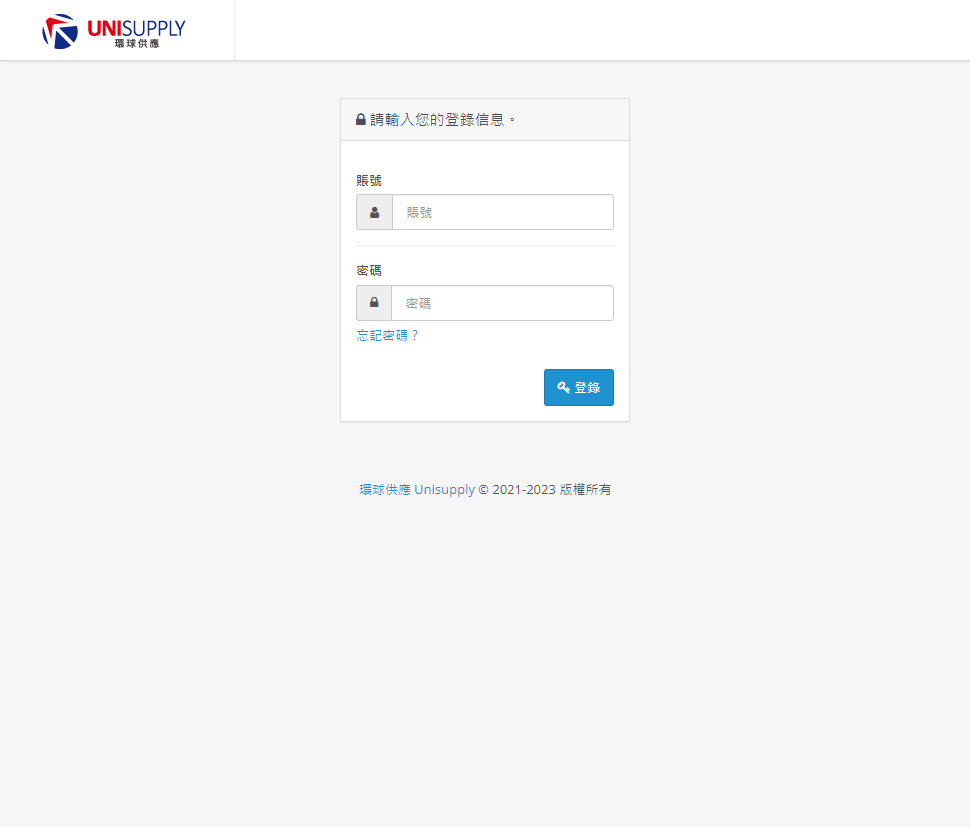Open the 忘記密碼？ forgot password link
The width and height of the screenshot is (970, 827).
click(388, 335)
